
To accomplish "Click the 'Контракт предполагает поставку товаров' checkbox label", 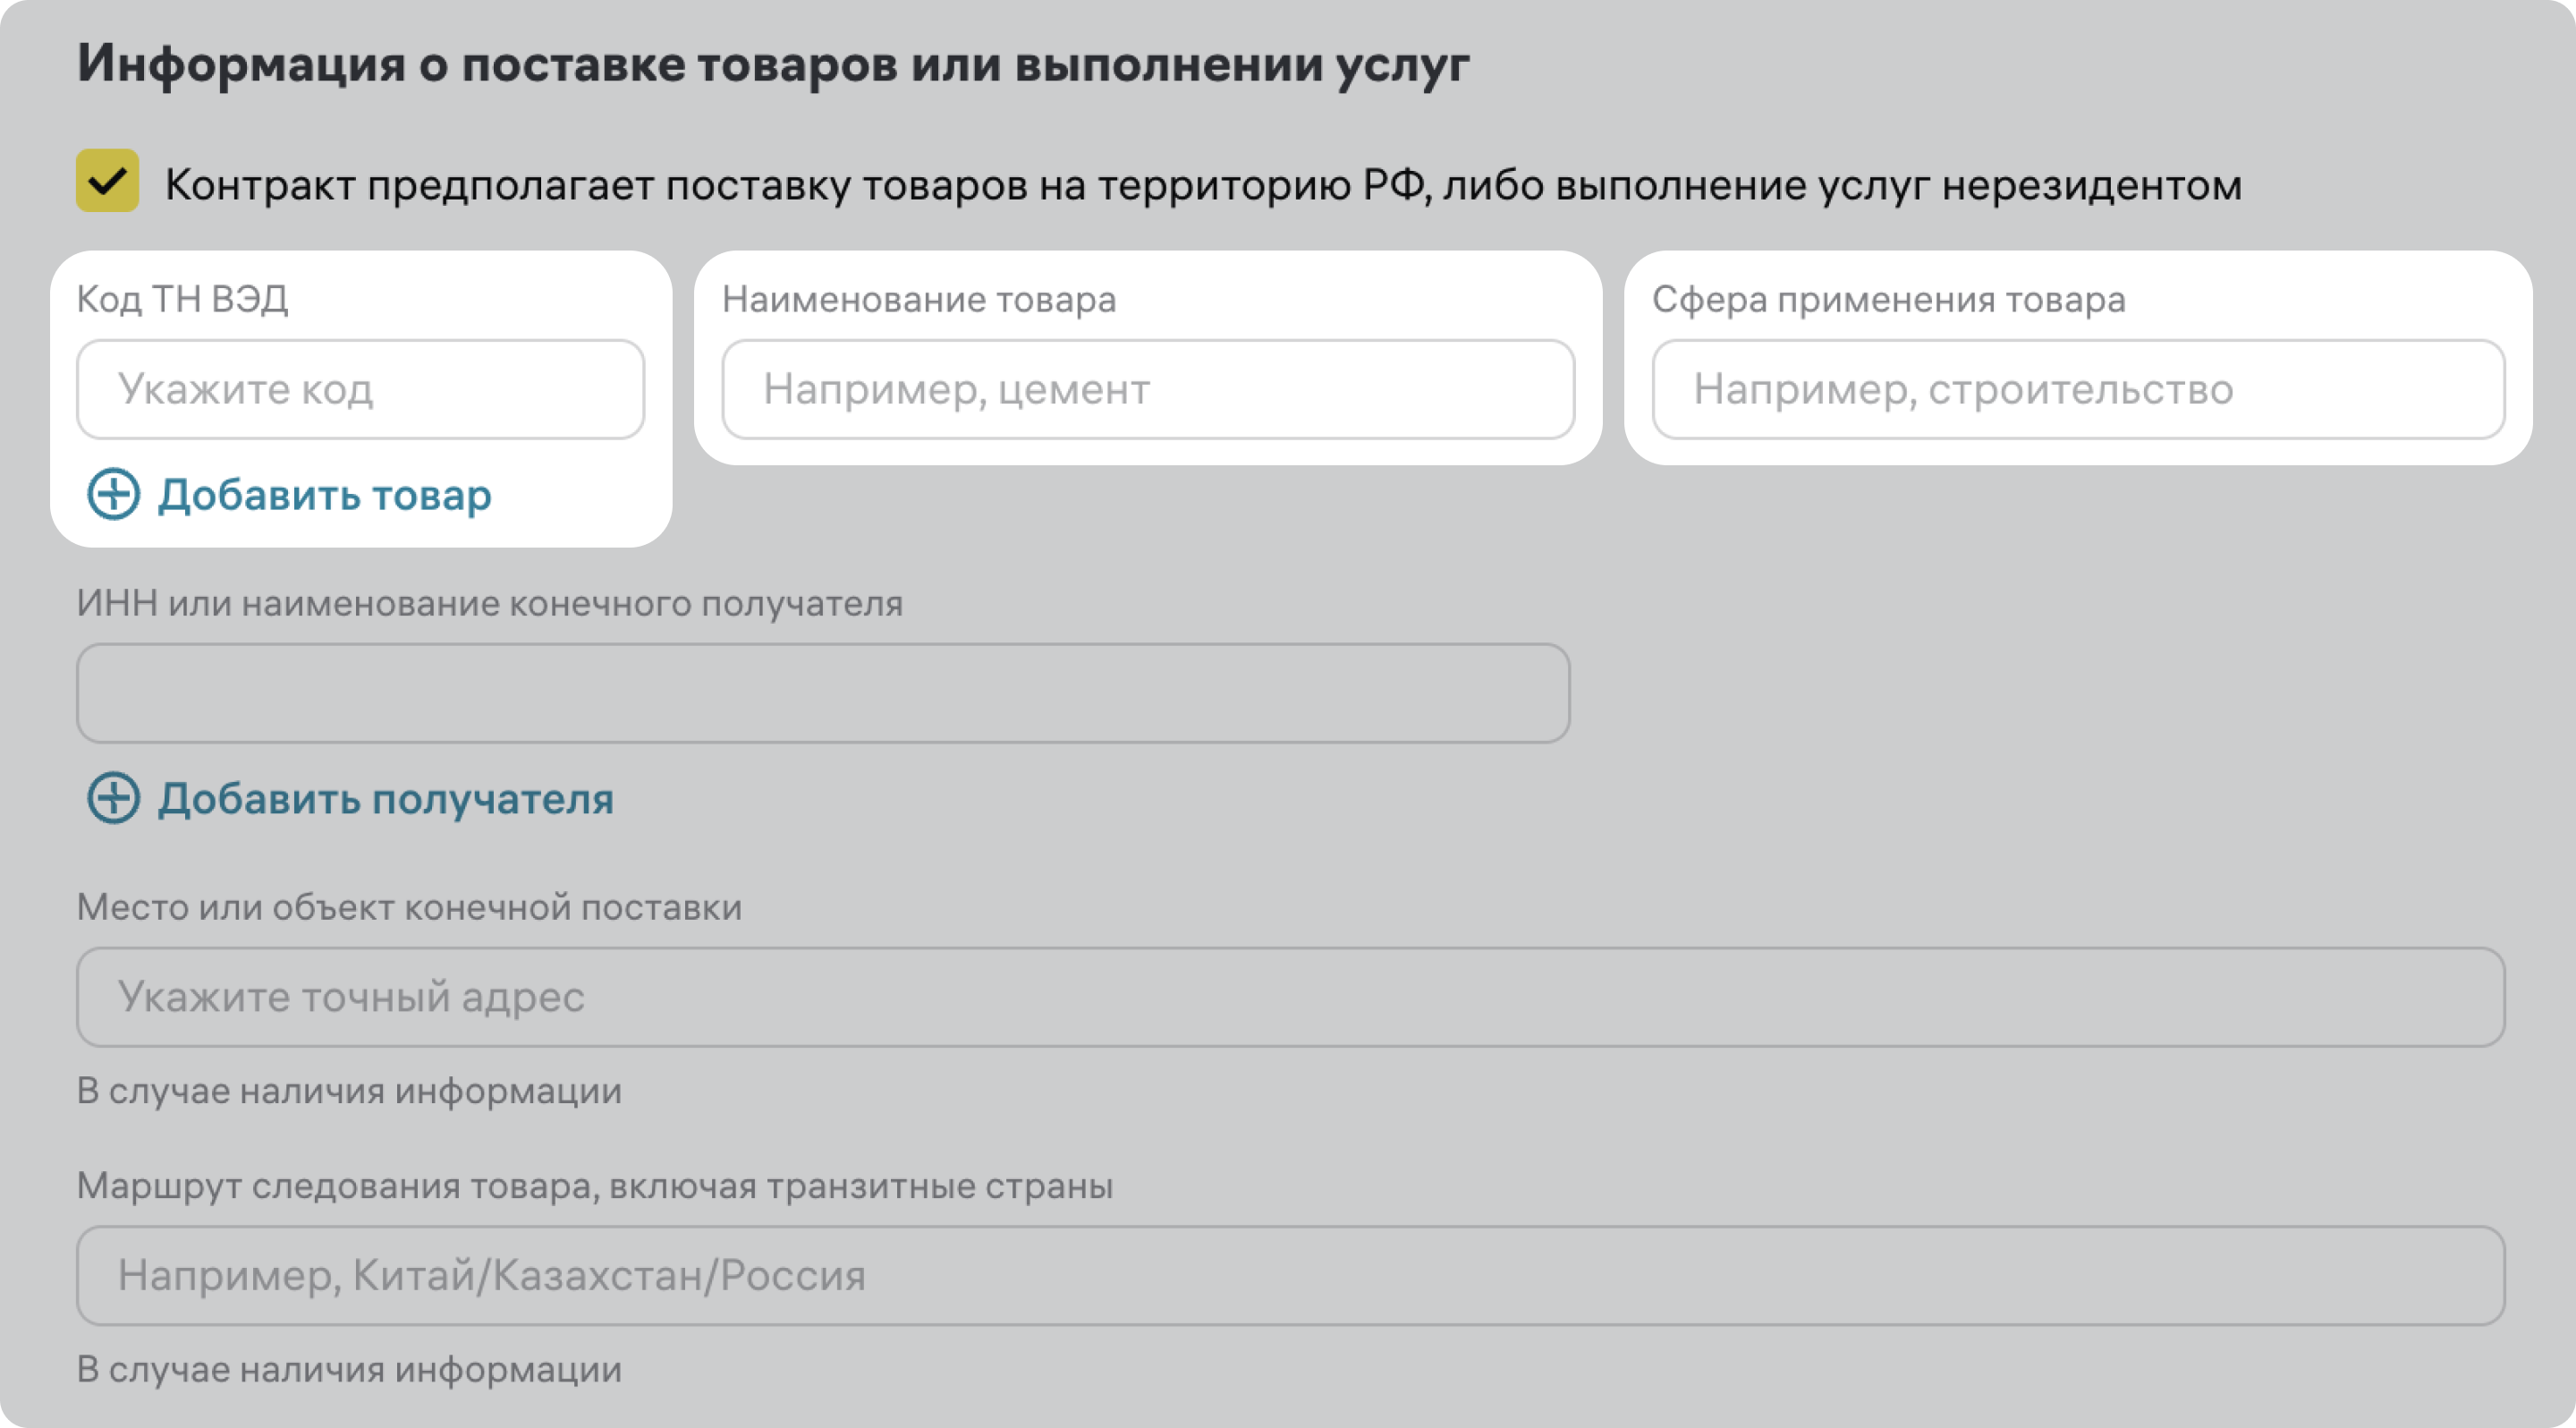I will 1202,186.
